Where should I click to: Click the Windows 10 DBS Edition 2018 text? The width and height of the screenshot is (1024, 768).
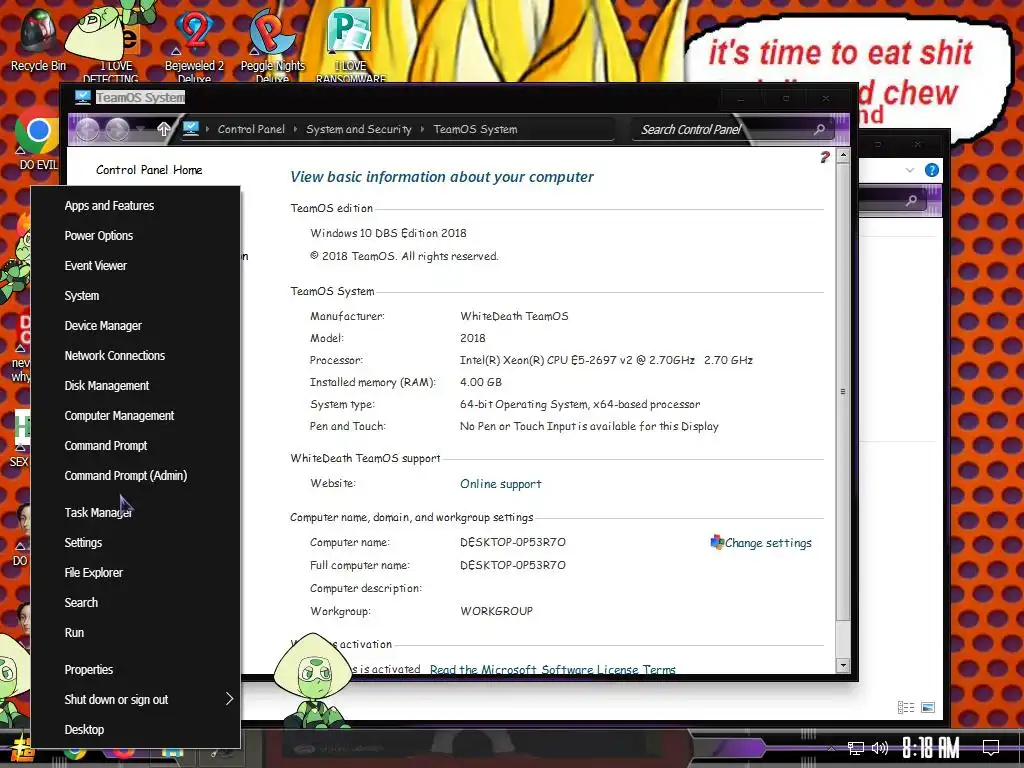click(389, 233)
